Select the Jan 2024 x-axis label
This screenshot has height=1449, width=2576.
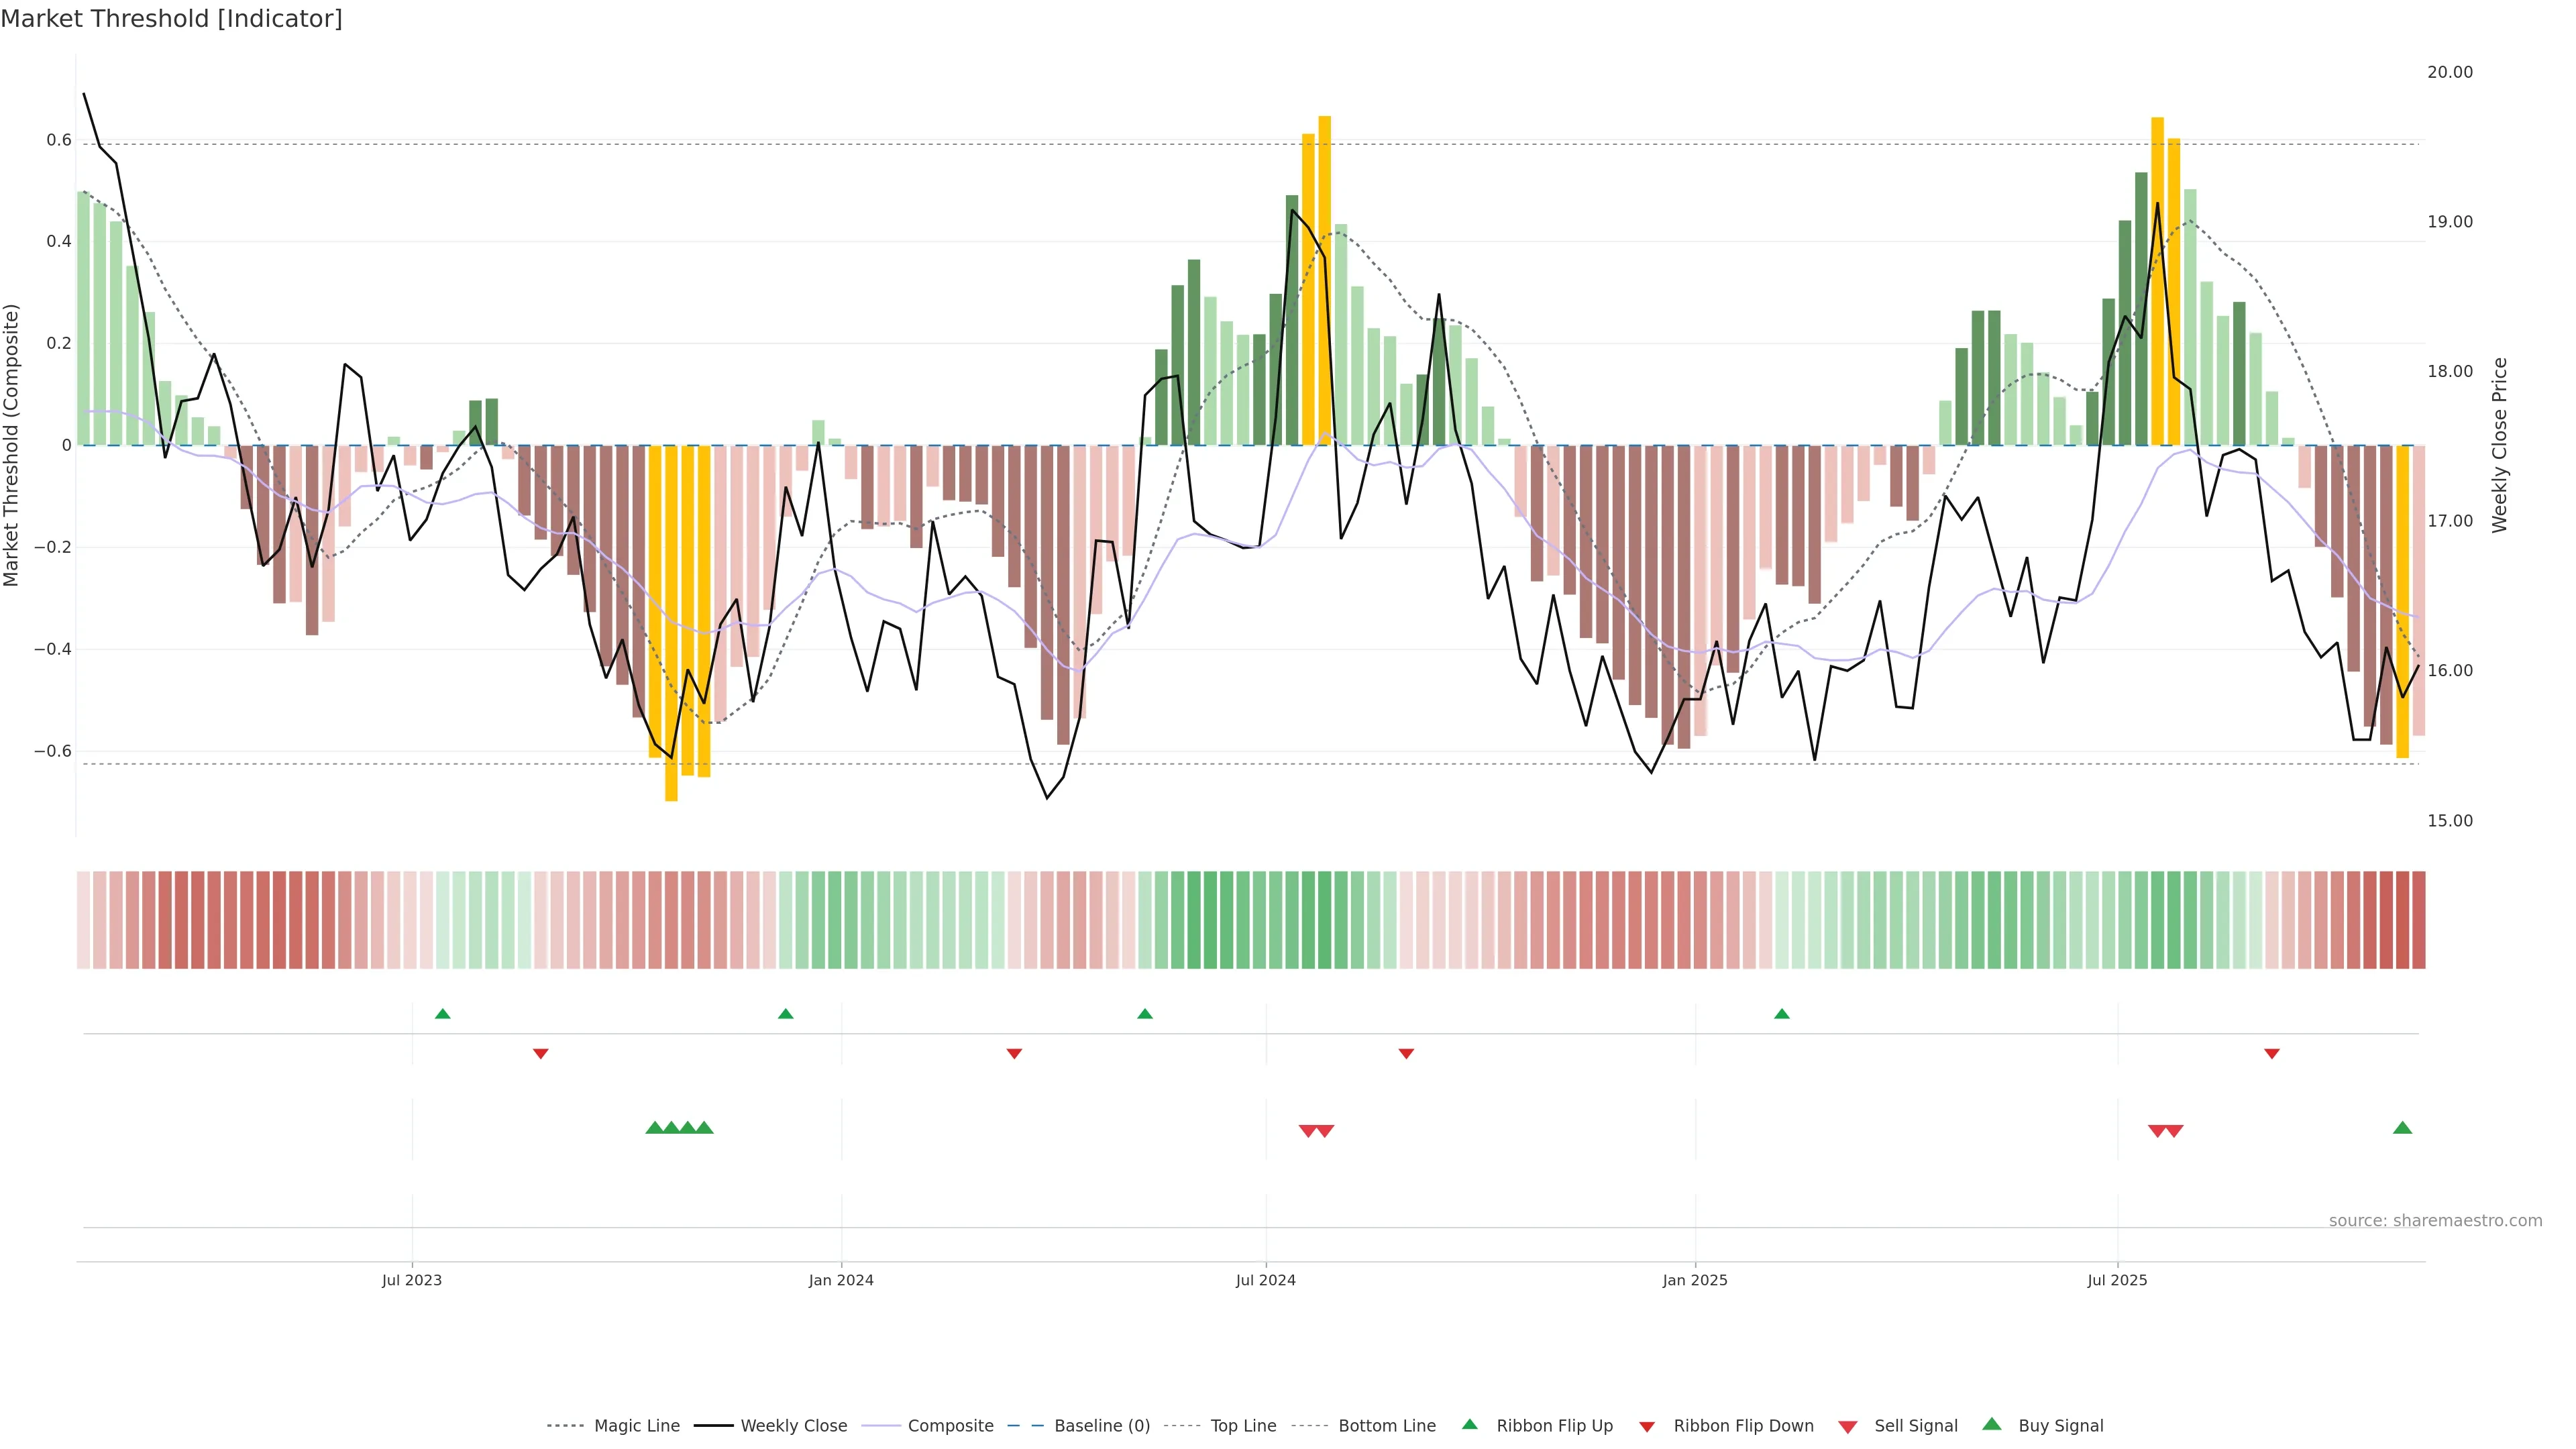841,1280
